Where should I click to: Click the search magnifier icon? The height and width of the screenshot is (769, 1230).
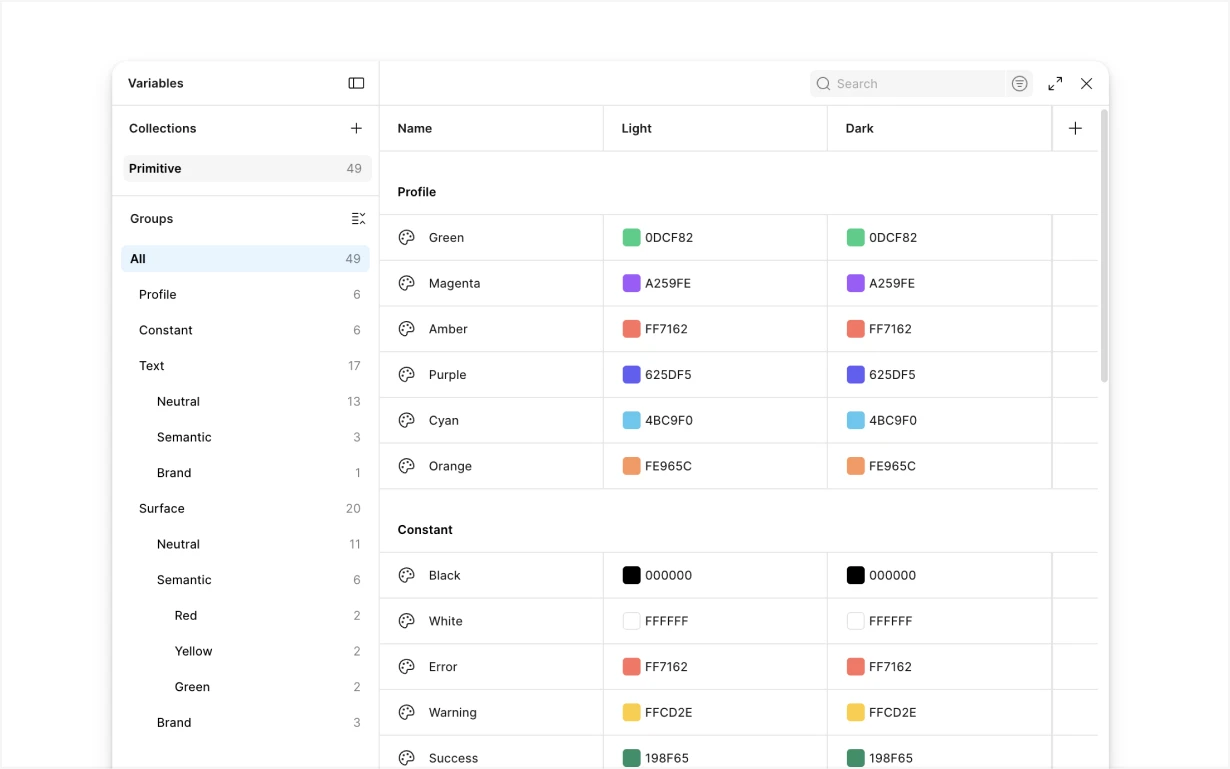(x=823, y=84)
